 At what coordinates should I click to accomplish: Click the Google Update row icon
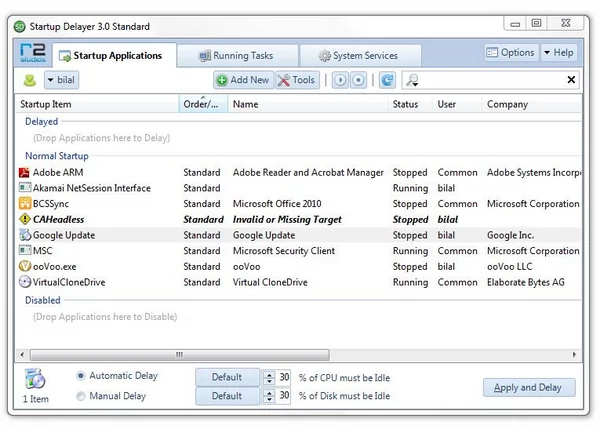pyautogui.click(x=25, y=235)
